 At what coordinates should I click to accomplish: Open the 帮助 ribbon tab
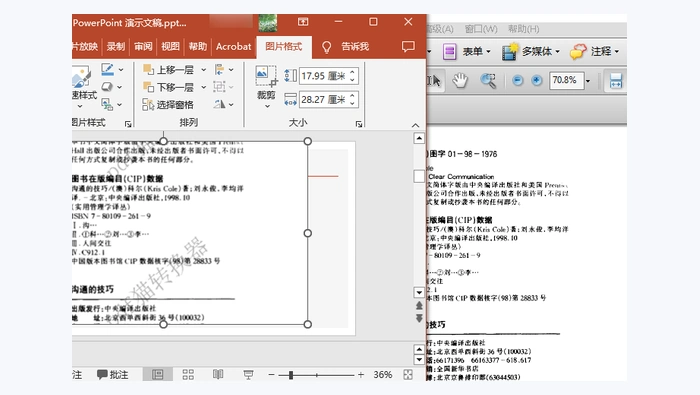click(197, 46)
